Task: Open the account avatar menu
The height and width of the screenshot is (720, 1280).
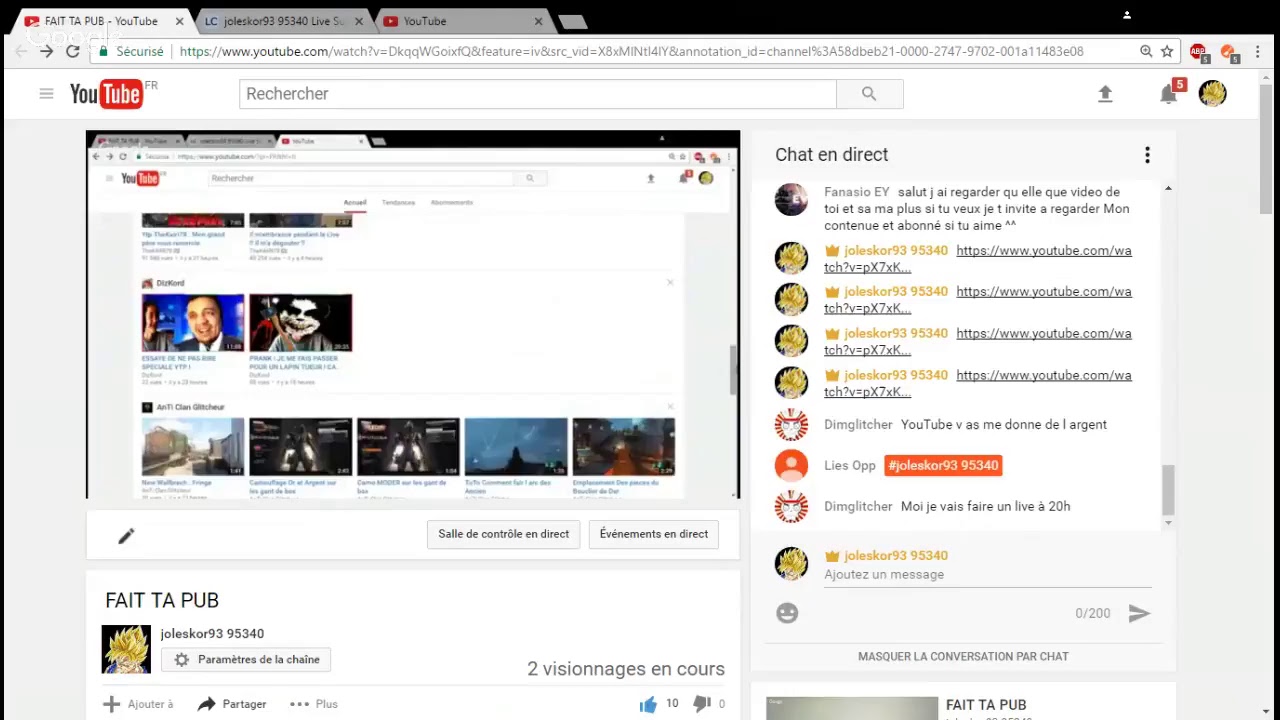Action: [1213, 93]
